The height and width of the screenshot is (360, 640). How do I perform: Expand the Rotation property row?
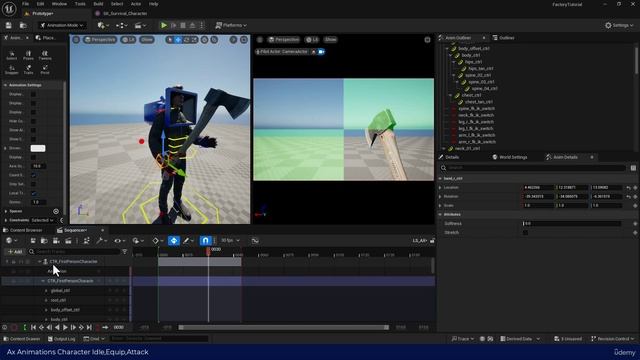[440, 197]
